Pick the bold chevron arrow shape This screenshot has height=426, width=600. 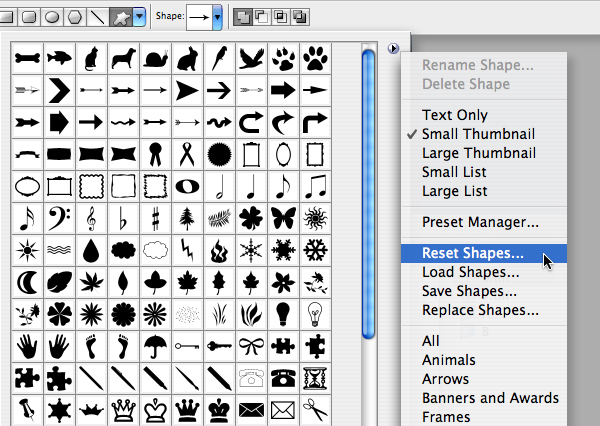pyautogui.click(x=59, y=90)
